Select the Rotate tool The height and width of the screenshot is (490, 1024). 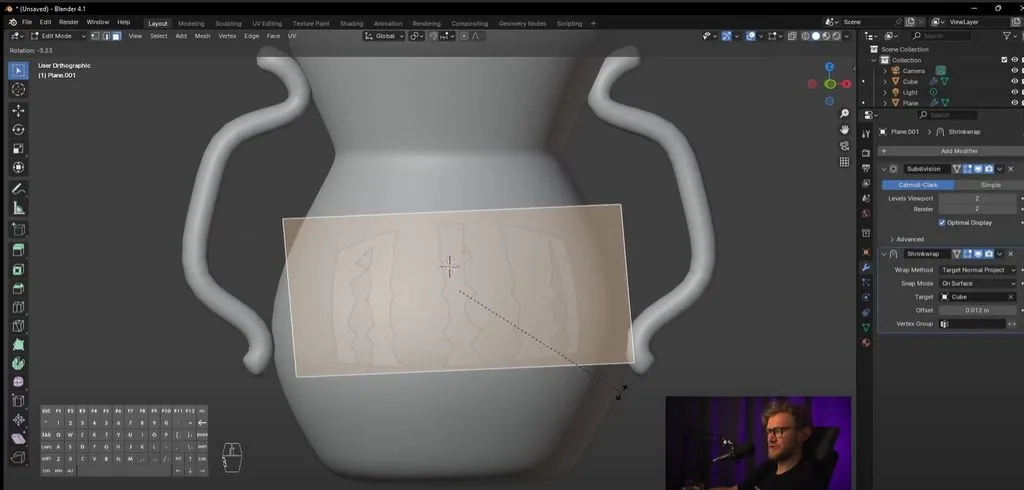(x=18, y=129)
